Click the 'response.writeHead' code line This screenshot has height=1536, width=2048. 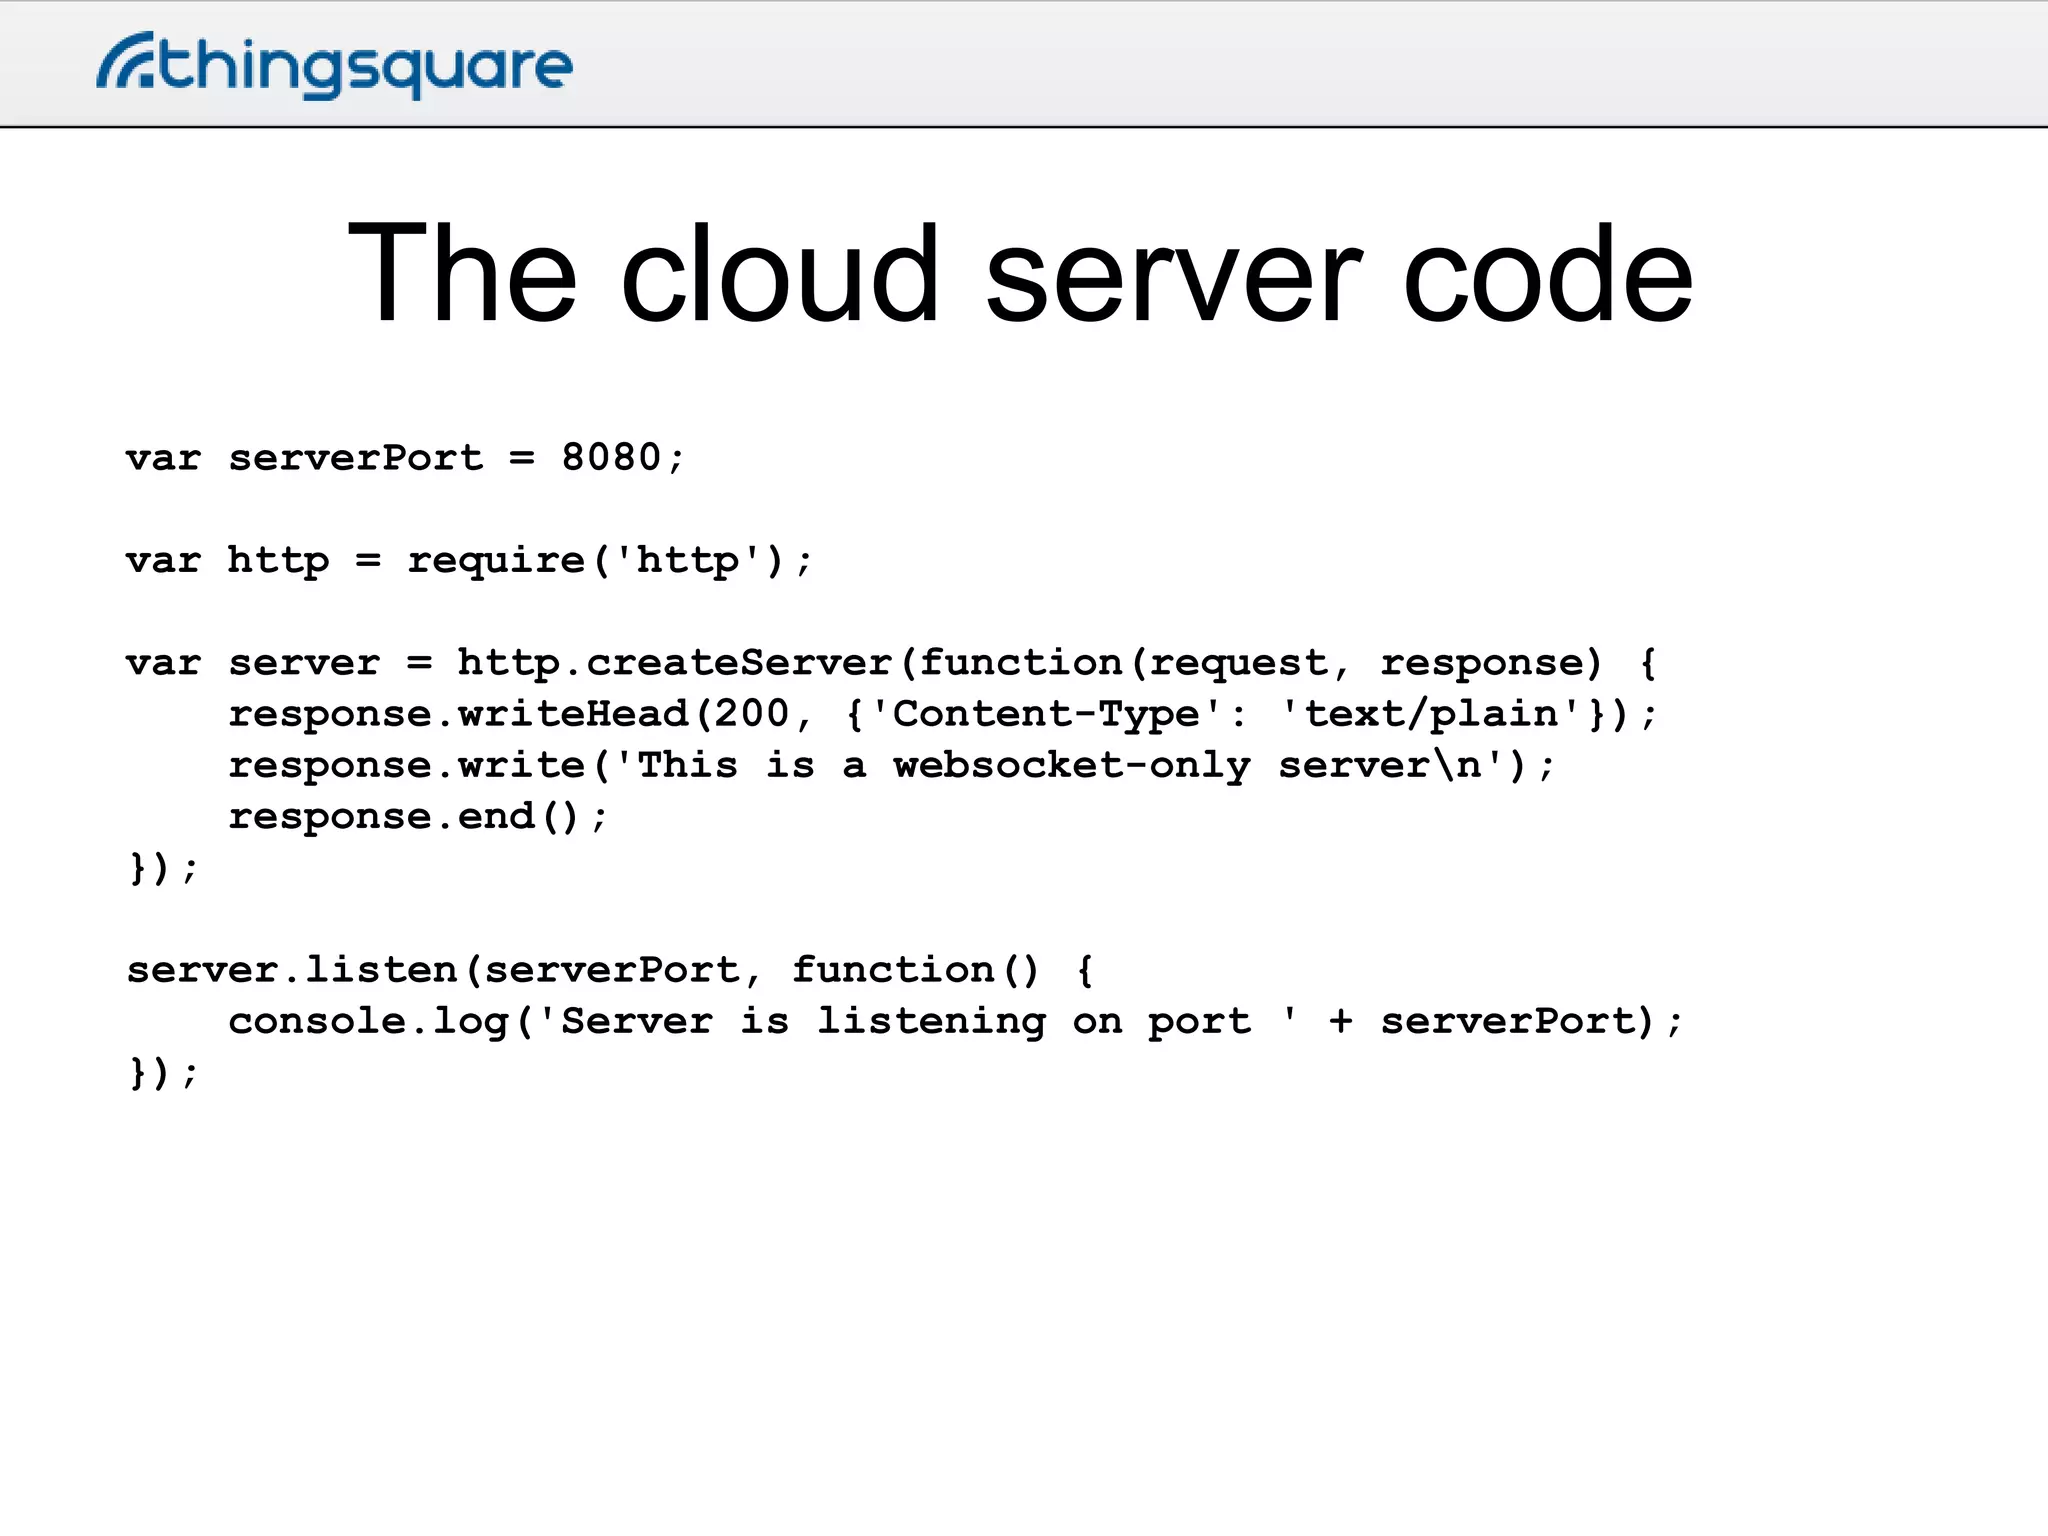(x=943, y=714)
